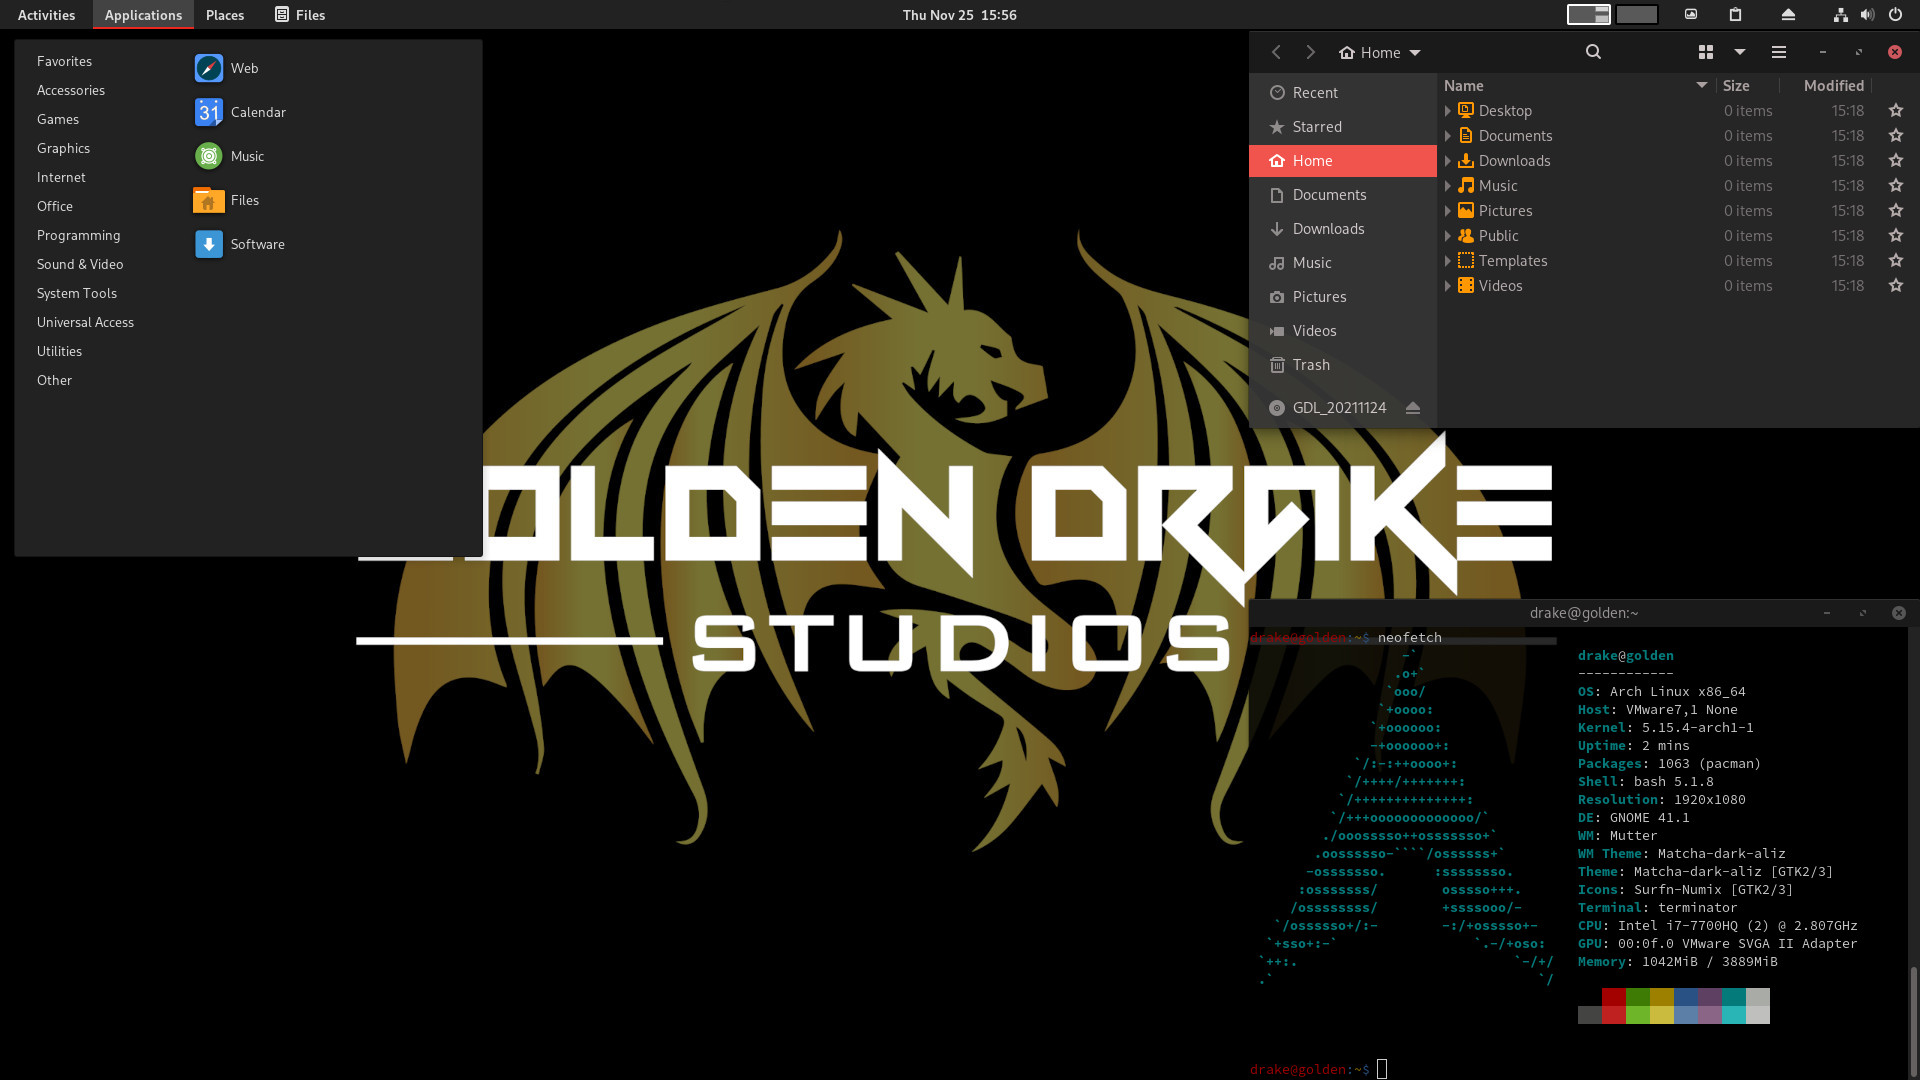Open Trash in Files sidebar
Image resolution: width=1920 pixels, height=1080 pixels.
tap(1311, 365)
